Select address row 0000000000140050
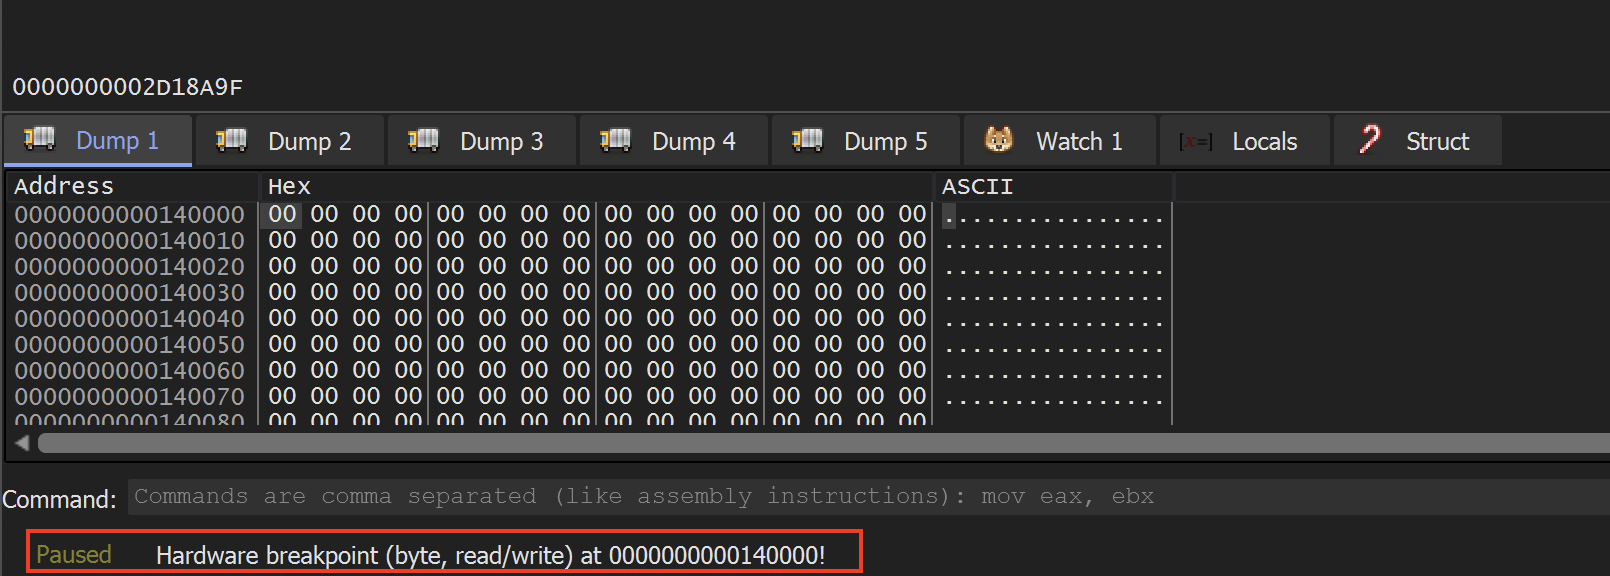The width and height of the screenshot is (1610, 576). (x=130, y=344)
